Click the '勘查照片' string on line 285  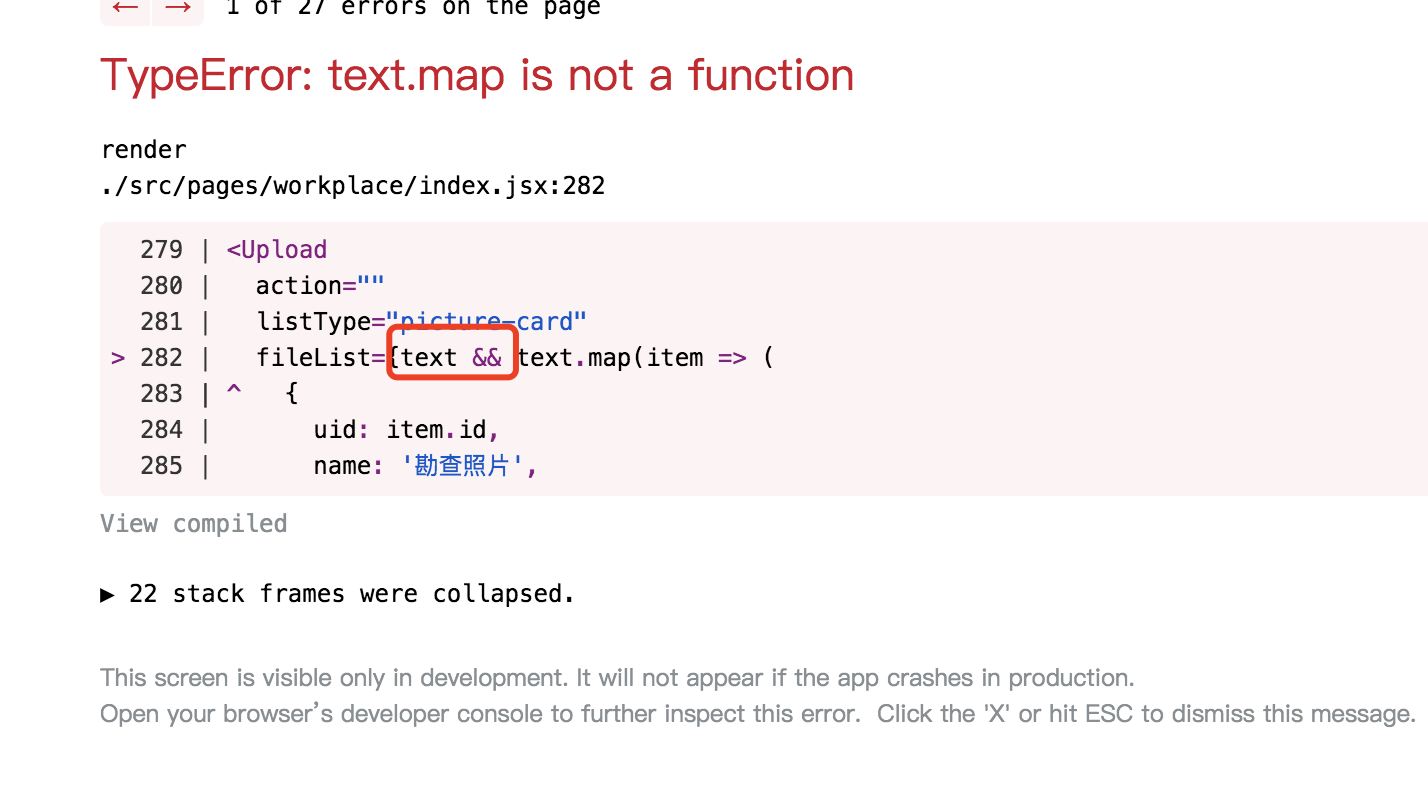pos(463,465)
